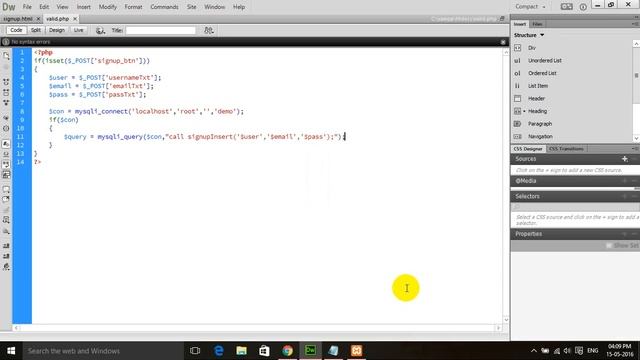Select the Files panel tab
Image resolution: width=640 pixels, height=360 pixels.
(x=537, y=24)
